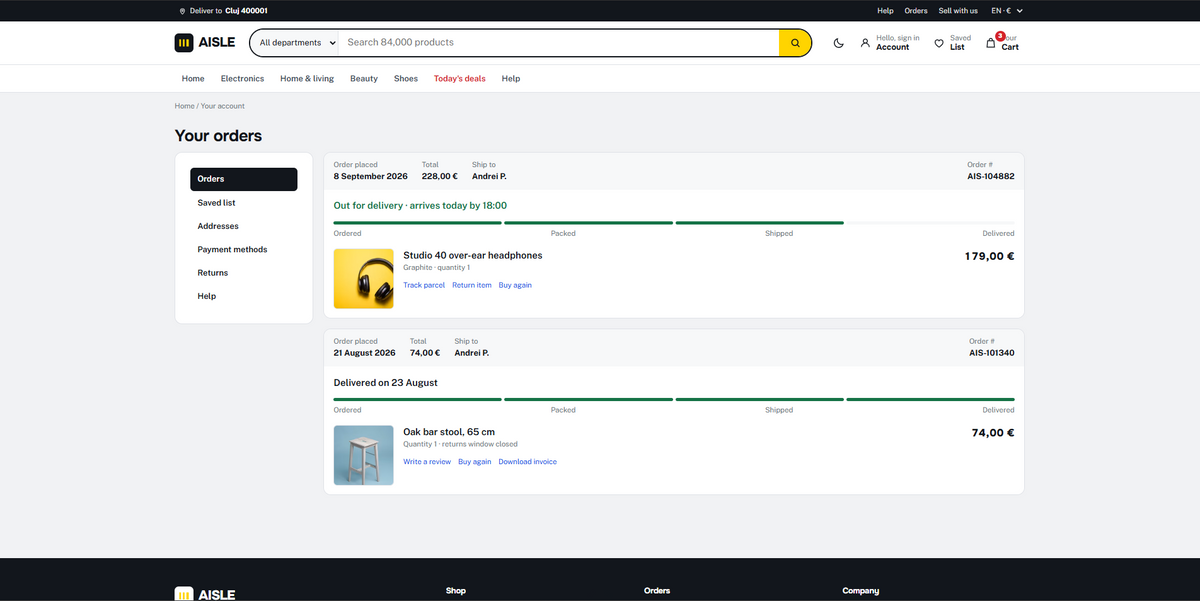Open Help in the navigation bar
The width and height of the screenshot is (1200, 601).
[x=511, y=78]
